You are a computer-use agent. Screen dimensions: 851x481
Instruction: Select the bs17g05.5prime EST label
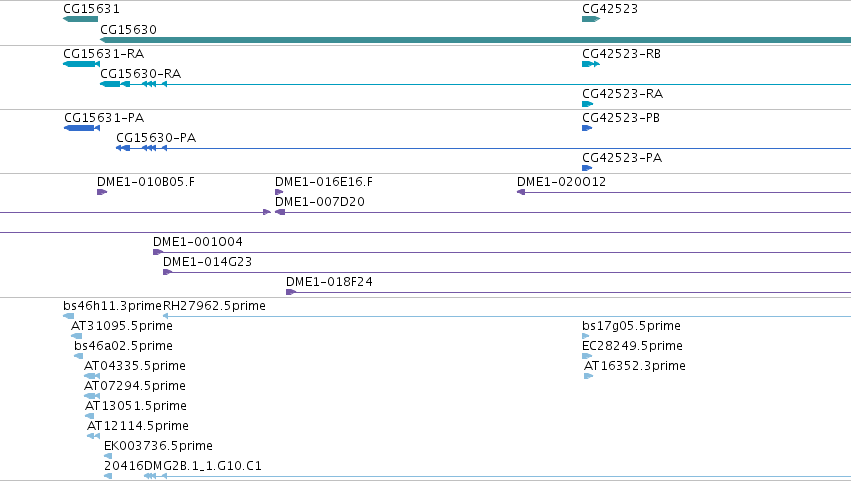point(632,326)
